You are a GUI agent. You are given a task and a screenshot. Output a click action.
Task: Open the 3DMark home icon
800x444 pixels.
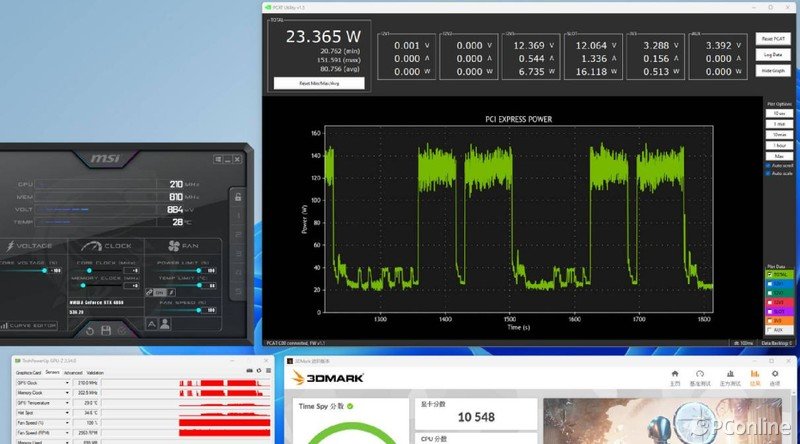click(675, 374)
